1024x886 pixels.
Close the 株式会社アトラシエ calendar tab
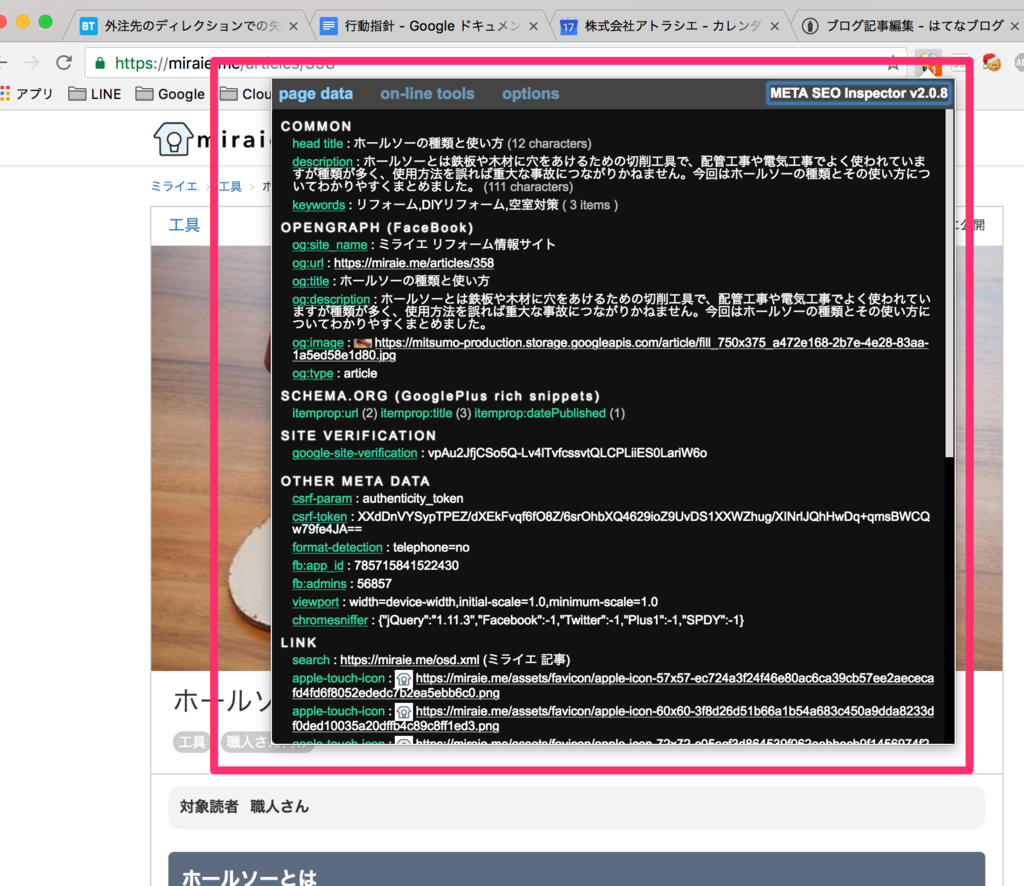[775, 26]
